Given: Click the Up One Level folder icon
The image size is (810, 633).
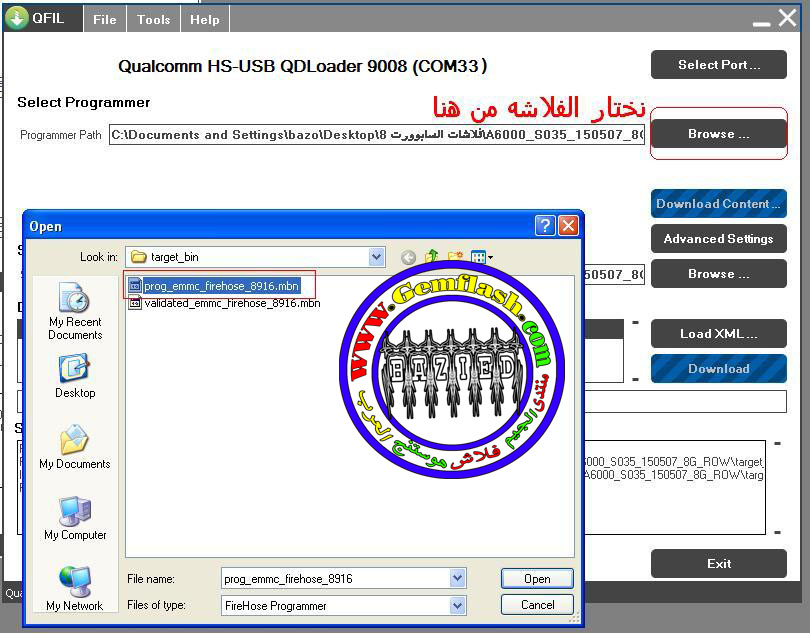Looking at the screenshot, I should click(431, 256).
